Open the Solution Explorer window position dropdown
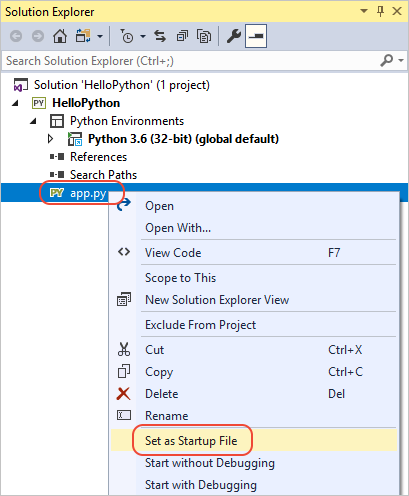Image resolution: width=409 pixels, height=496 pixels. click(364, 11)
